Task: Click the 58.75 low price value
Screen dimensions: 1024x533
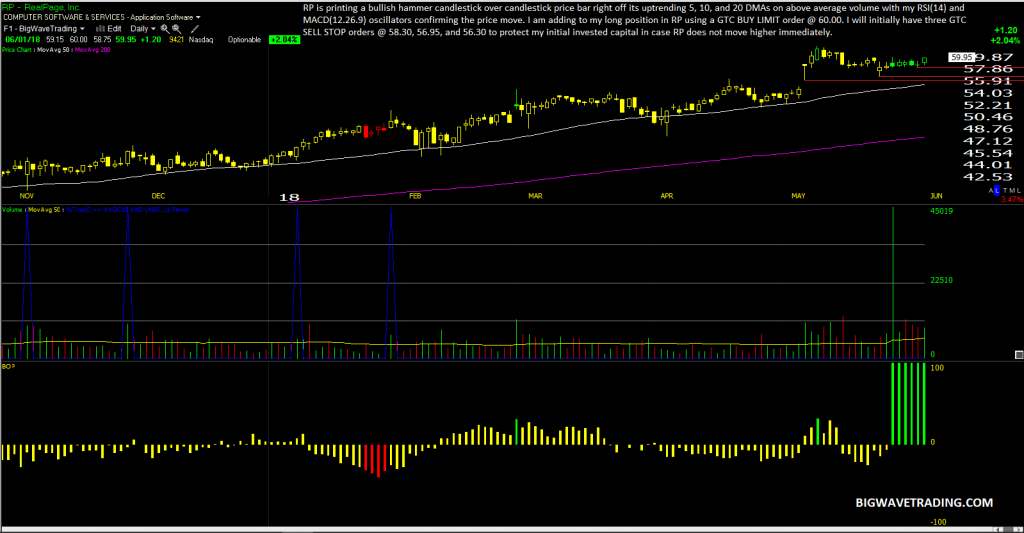Action: point(103,40)
